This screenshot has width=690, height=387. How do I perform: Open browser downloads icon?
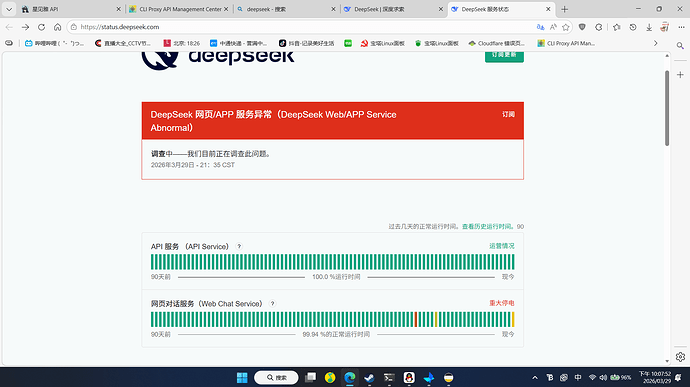click(x=649, y=27)
